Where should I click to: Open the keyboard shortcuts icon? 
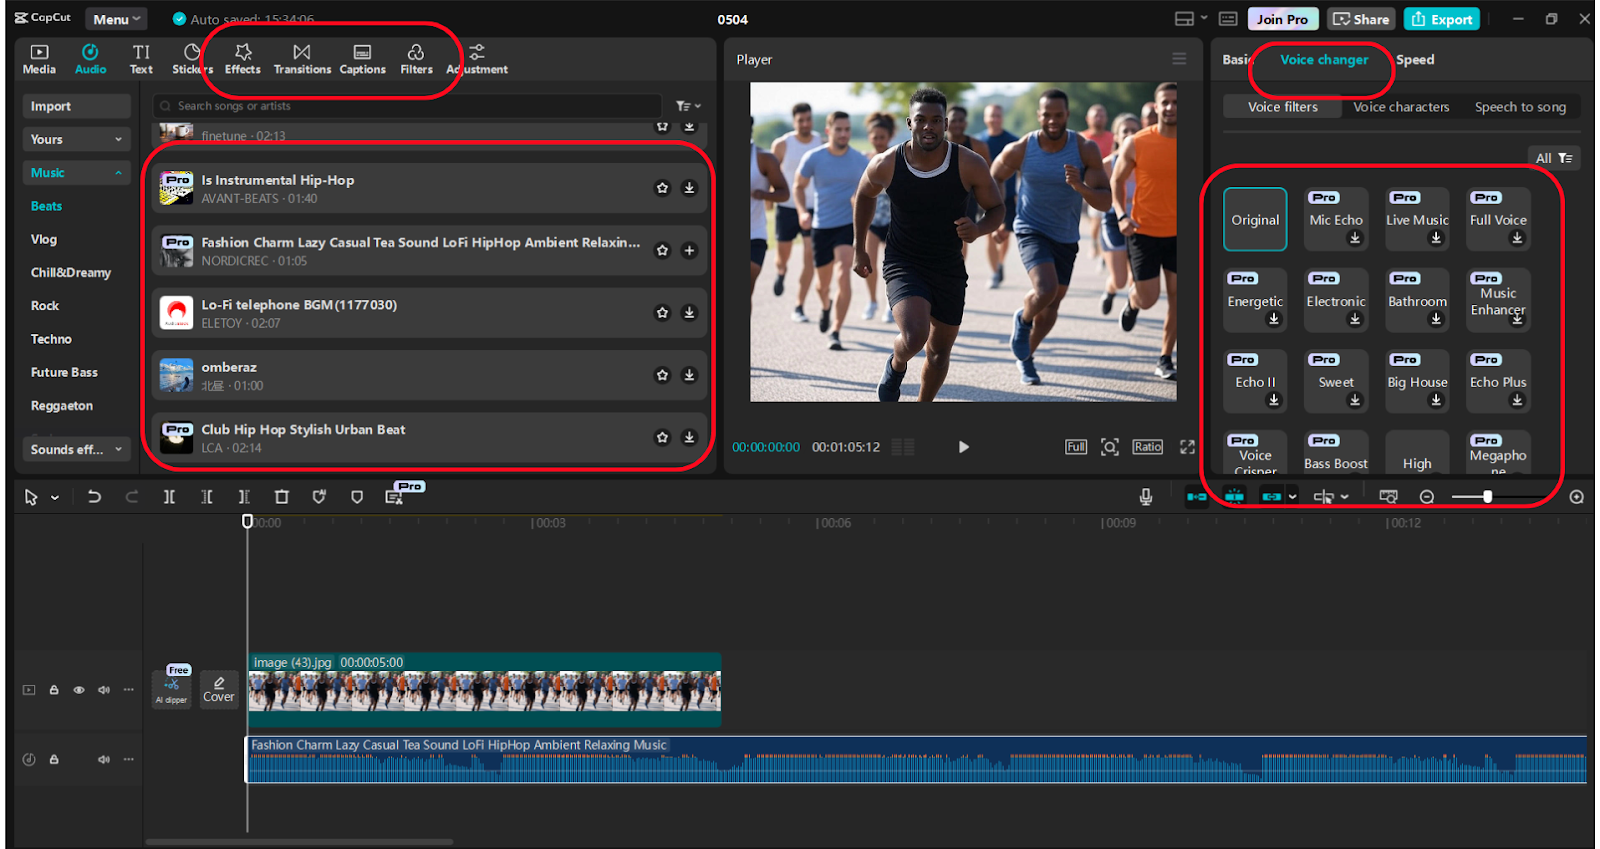pos(1228,19)
